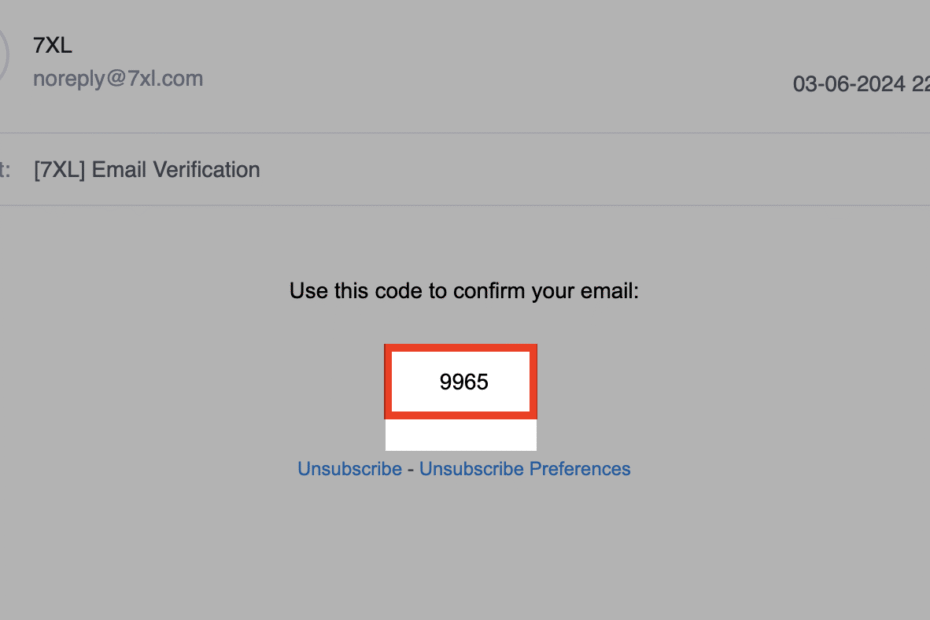Click the 'Use this code' instruction text
The image size is (930, 620).
[463, 292]
